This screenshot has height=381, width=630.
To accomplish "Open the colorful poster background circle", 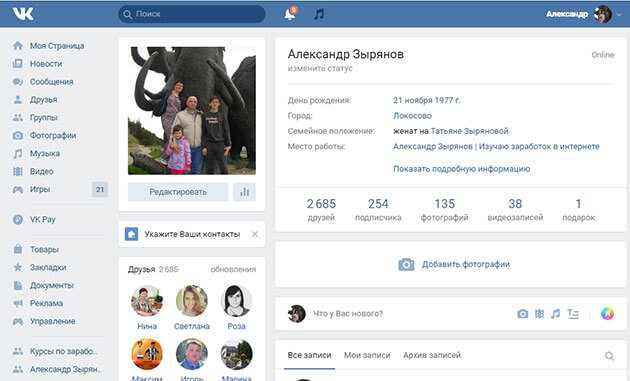I will 607,313.
